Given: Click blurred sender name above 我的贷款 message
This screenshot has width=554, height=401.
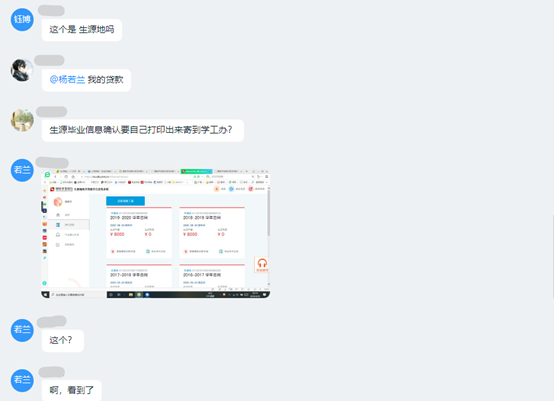Looking at the screenshot, I should click(49, 60).
